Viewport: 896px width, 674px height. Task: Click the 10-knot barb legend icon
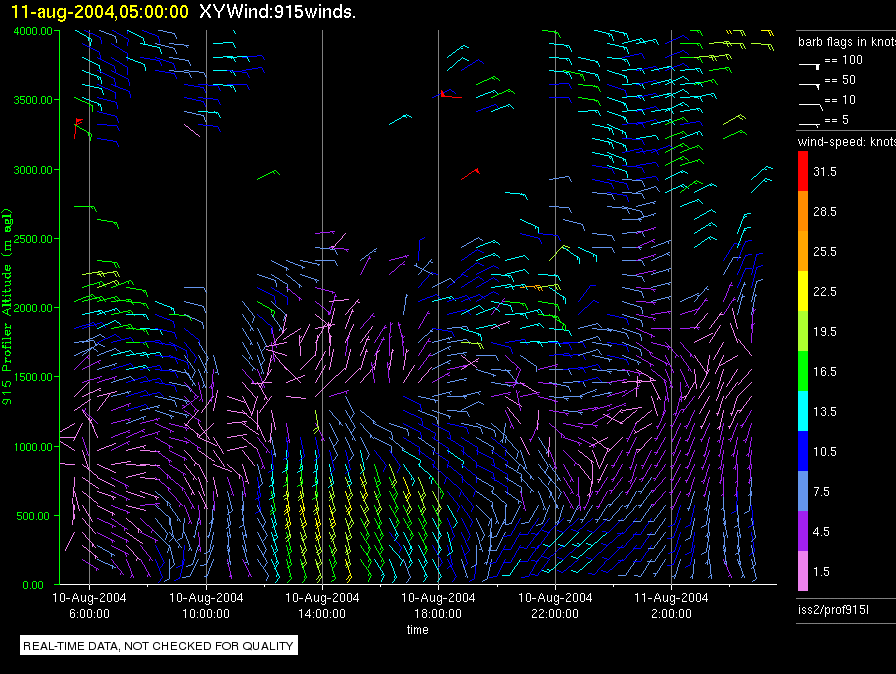coord(811,106)
